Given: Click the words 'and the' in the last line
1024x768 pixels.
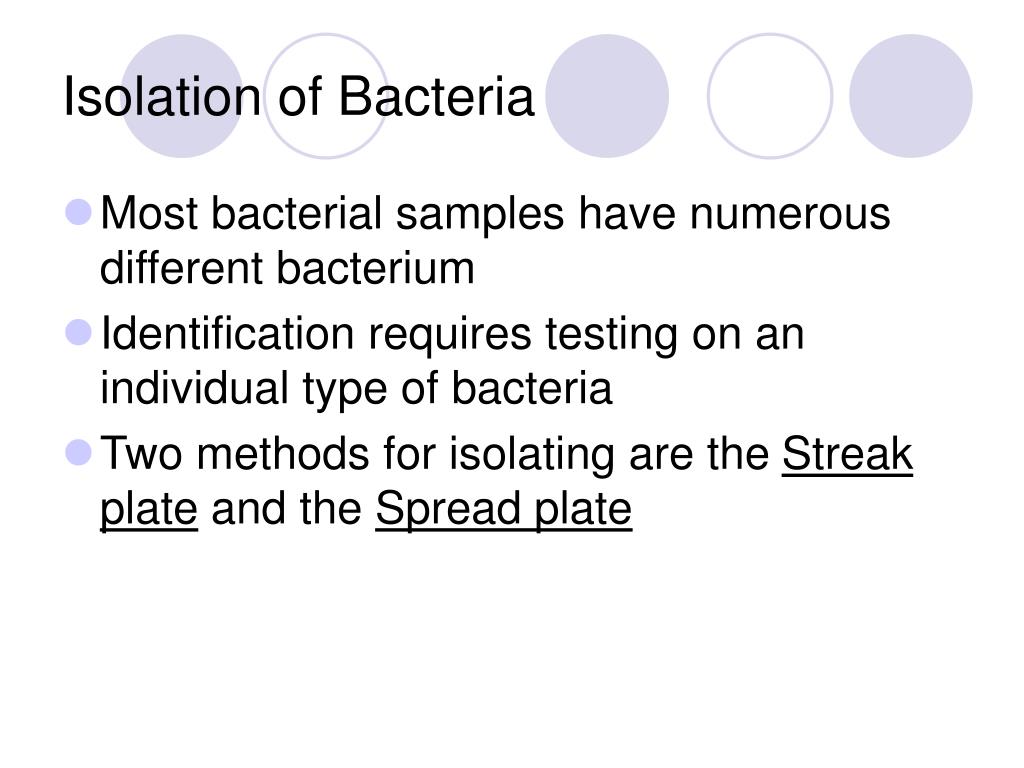Looking at the screenshot, I should pyautogui.click(x=287, y=509).
